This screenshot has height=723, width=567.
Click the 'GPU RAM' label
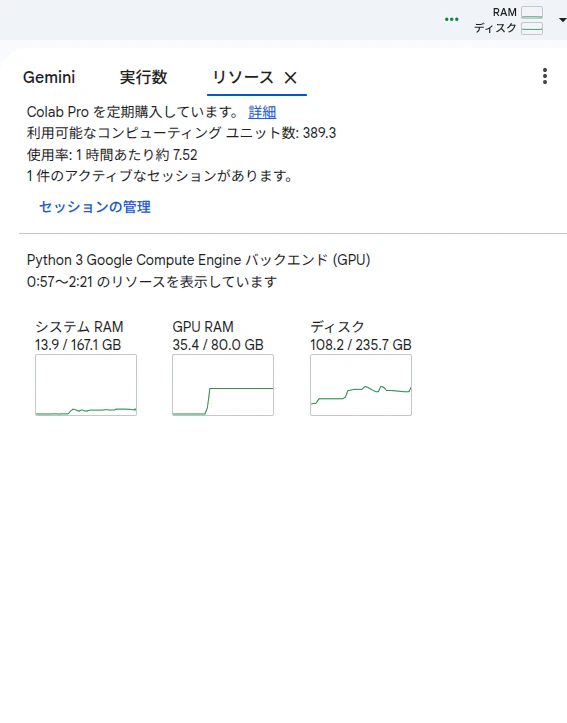click(x=203, y=327)
